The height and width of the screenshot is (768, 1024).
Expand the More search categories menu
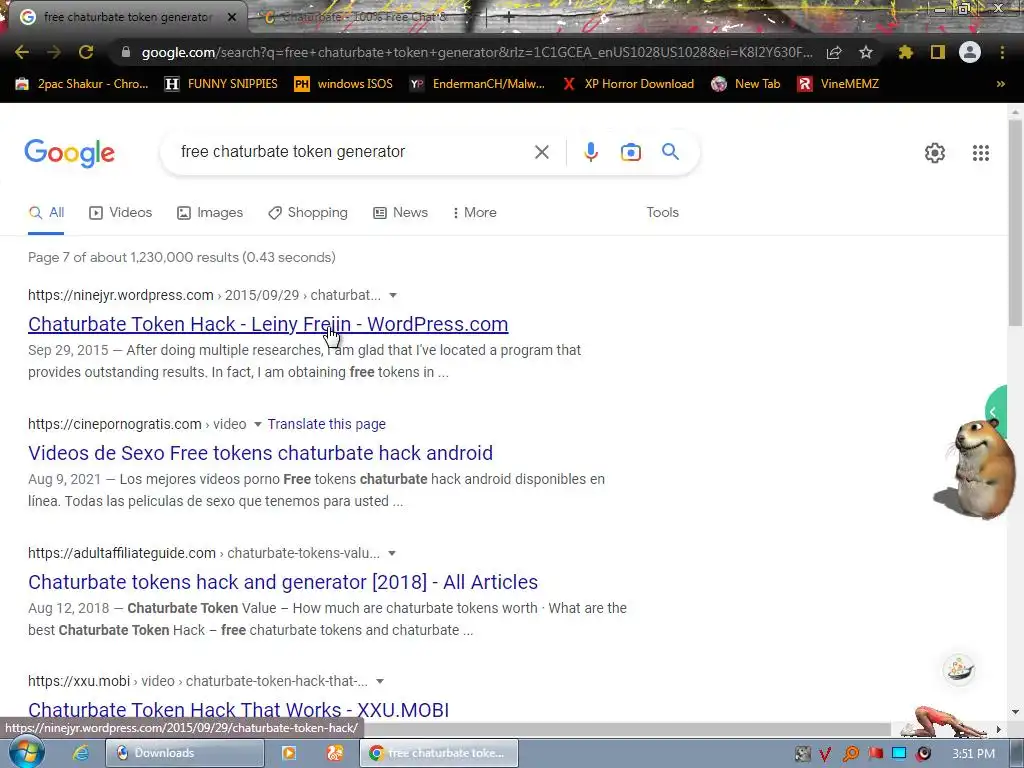click(474, 212)
